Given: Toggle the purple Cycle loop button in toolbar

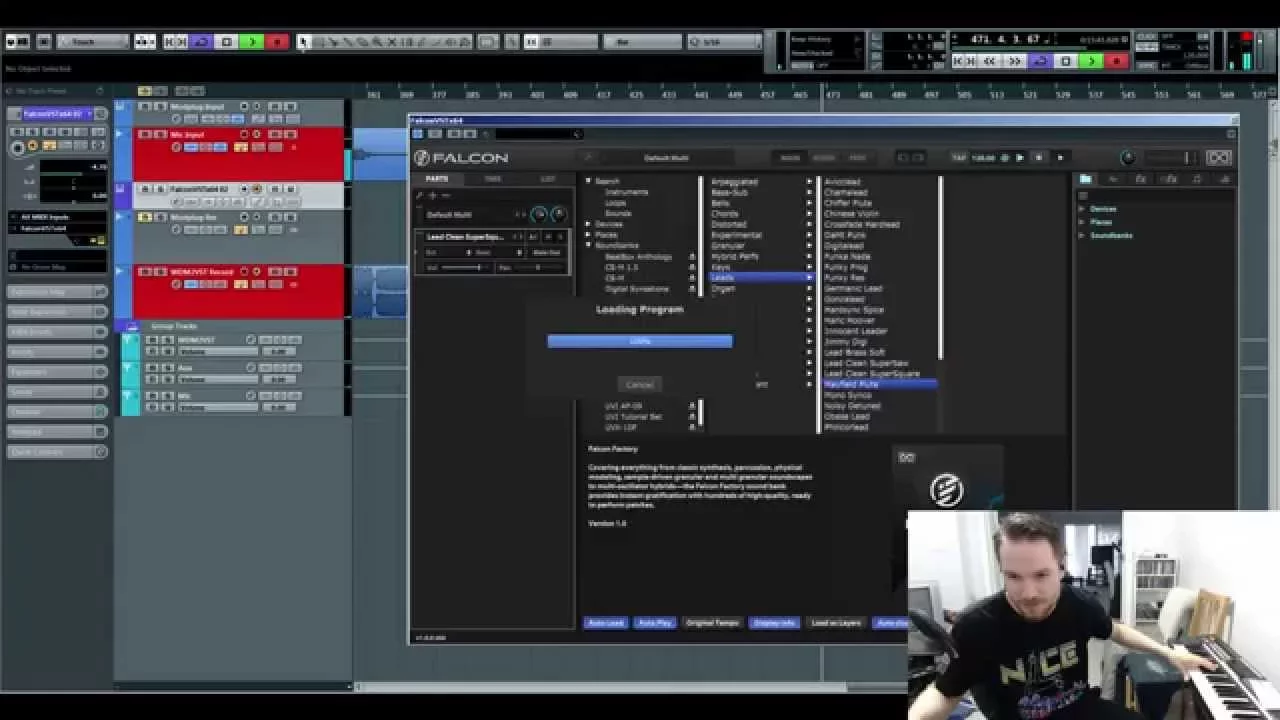Looking at the screenshot, I should point(201,42).
